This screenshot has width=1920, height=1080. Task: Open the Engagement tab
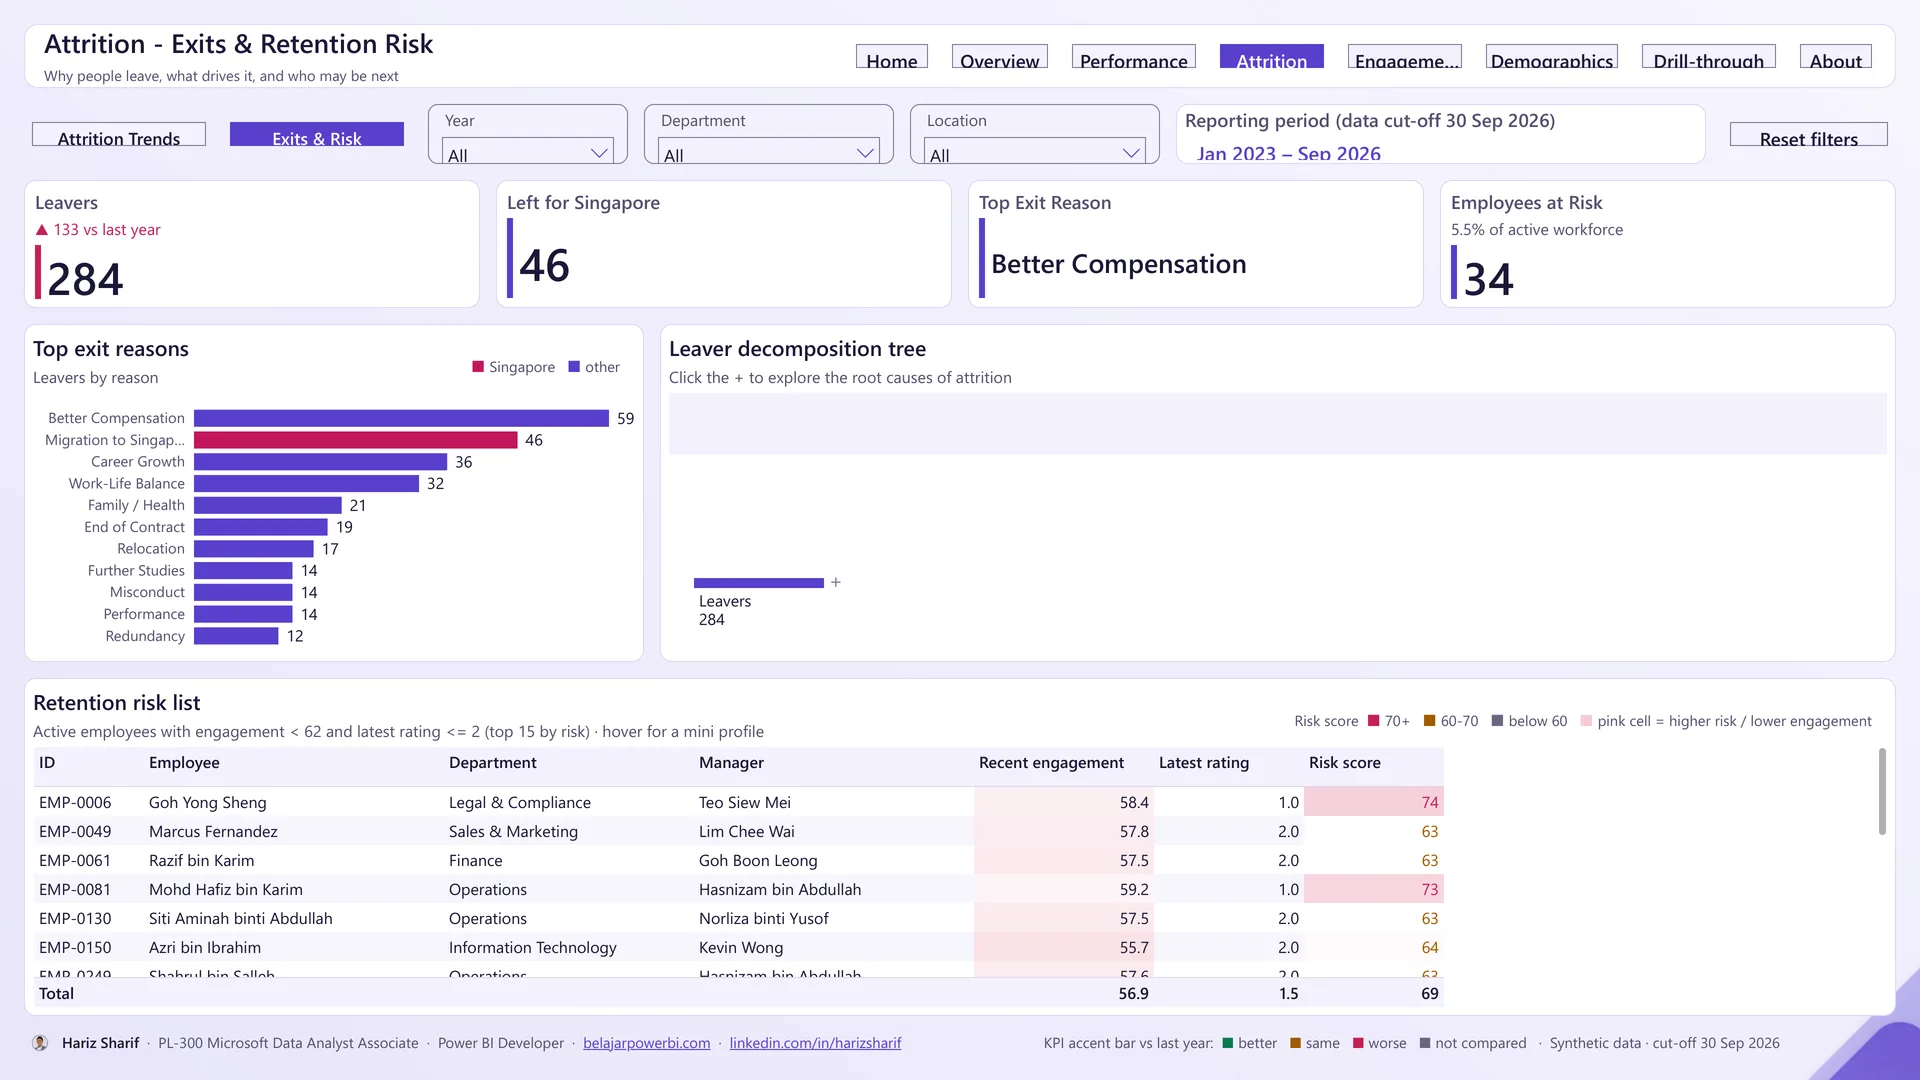coord(1405,57)
